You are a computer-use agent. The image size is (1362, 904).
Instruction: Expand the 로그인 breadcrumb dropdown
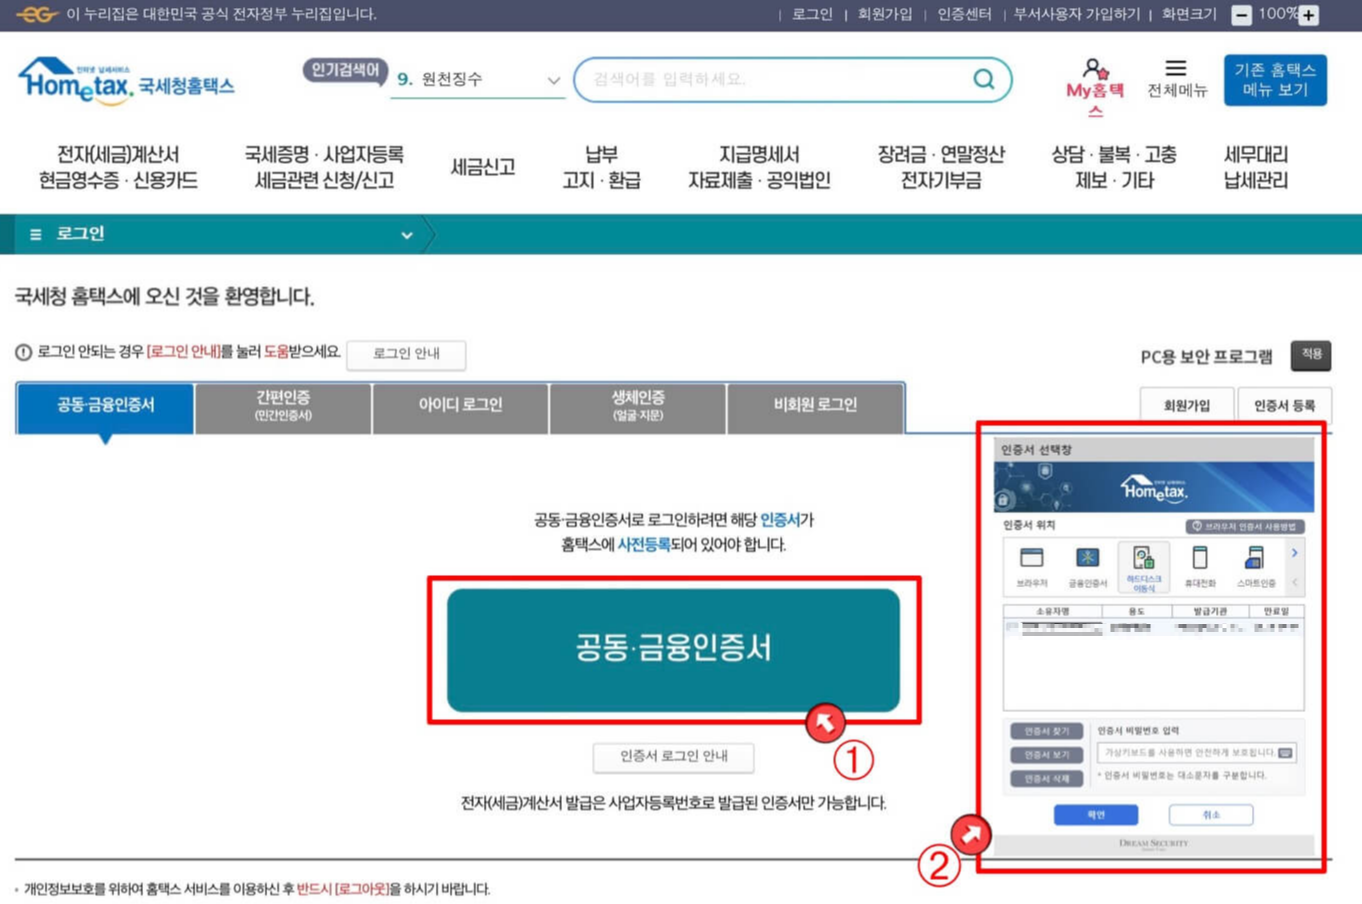407,235
